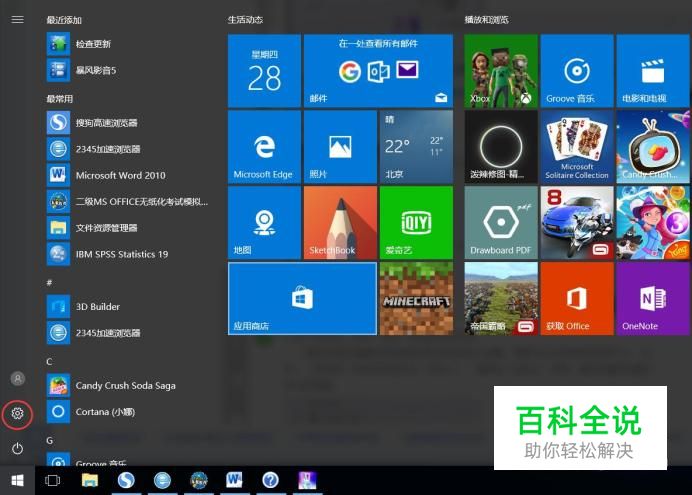Open the 应用商店 store tile
692x495 pixels.
pos(302,298)
